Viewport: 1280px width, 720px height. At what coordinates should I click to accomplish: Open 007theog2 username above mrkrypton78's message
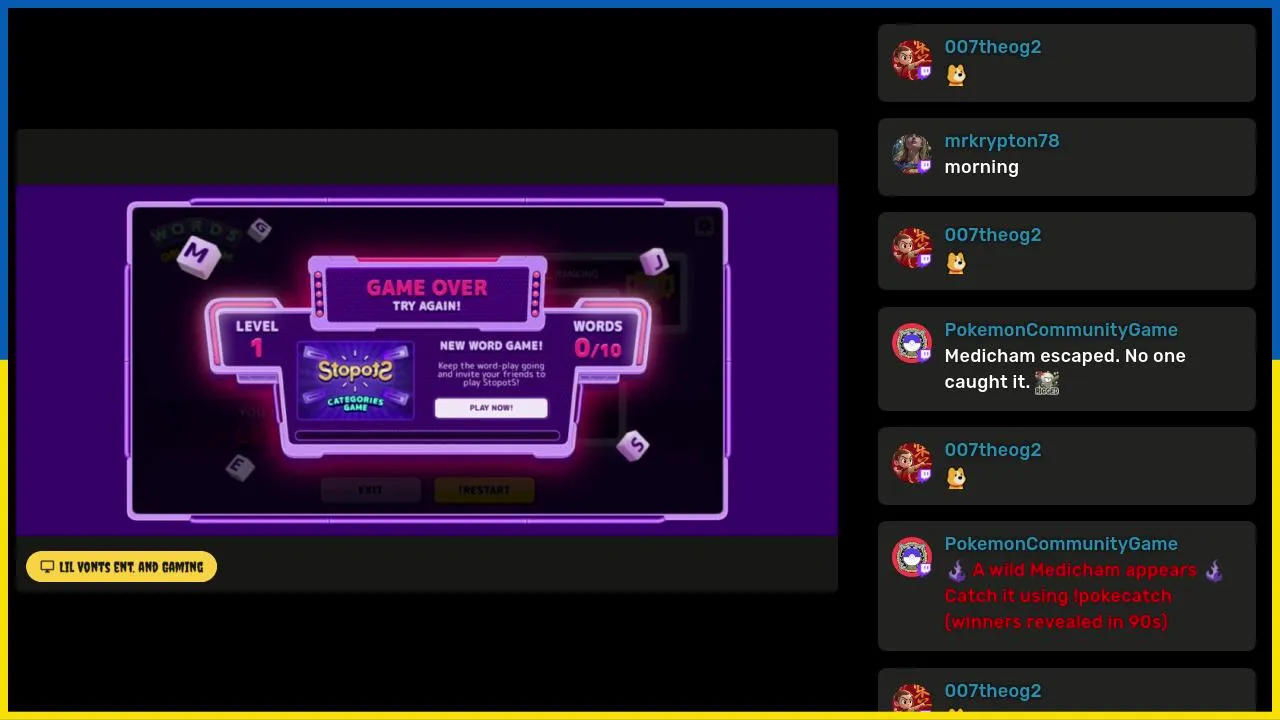point(993,47)
